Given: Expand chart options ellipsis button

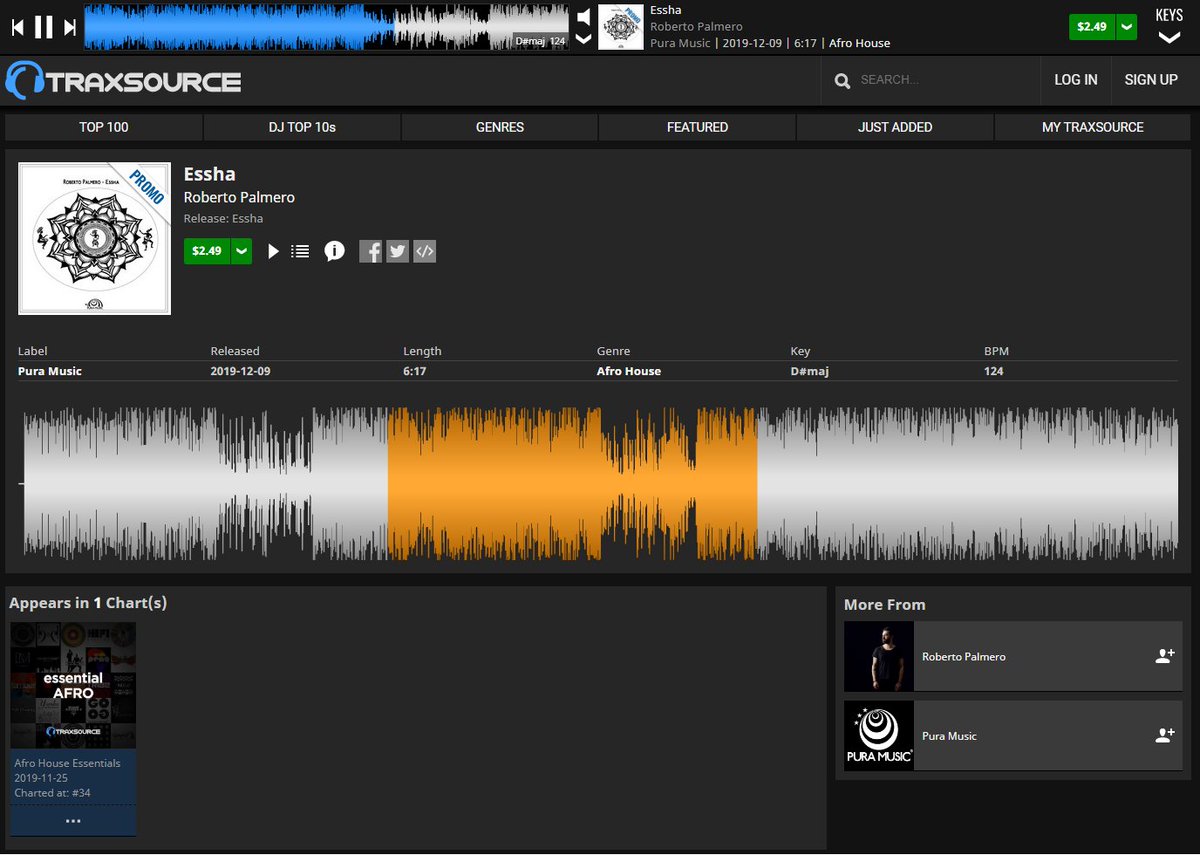Looking at the screenshot, I should tap(73, 821).
